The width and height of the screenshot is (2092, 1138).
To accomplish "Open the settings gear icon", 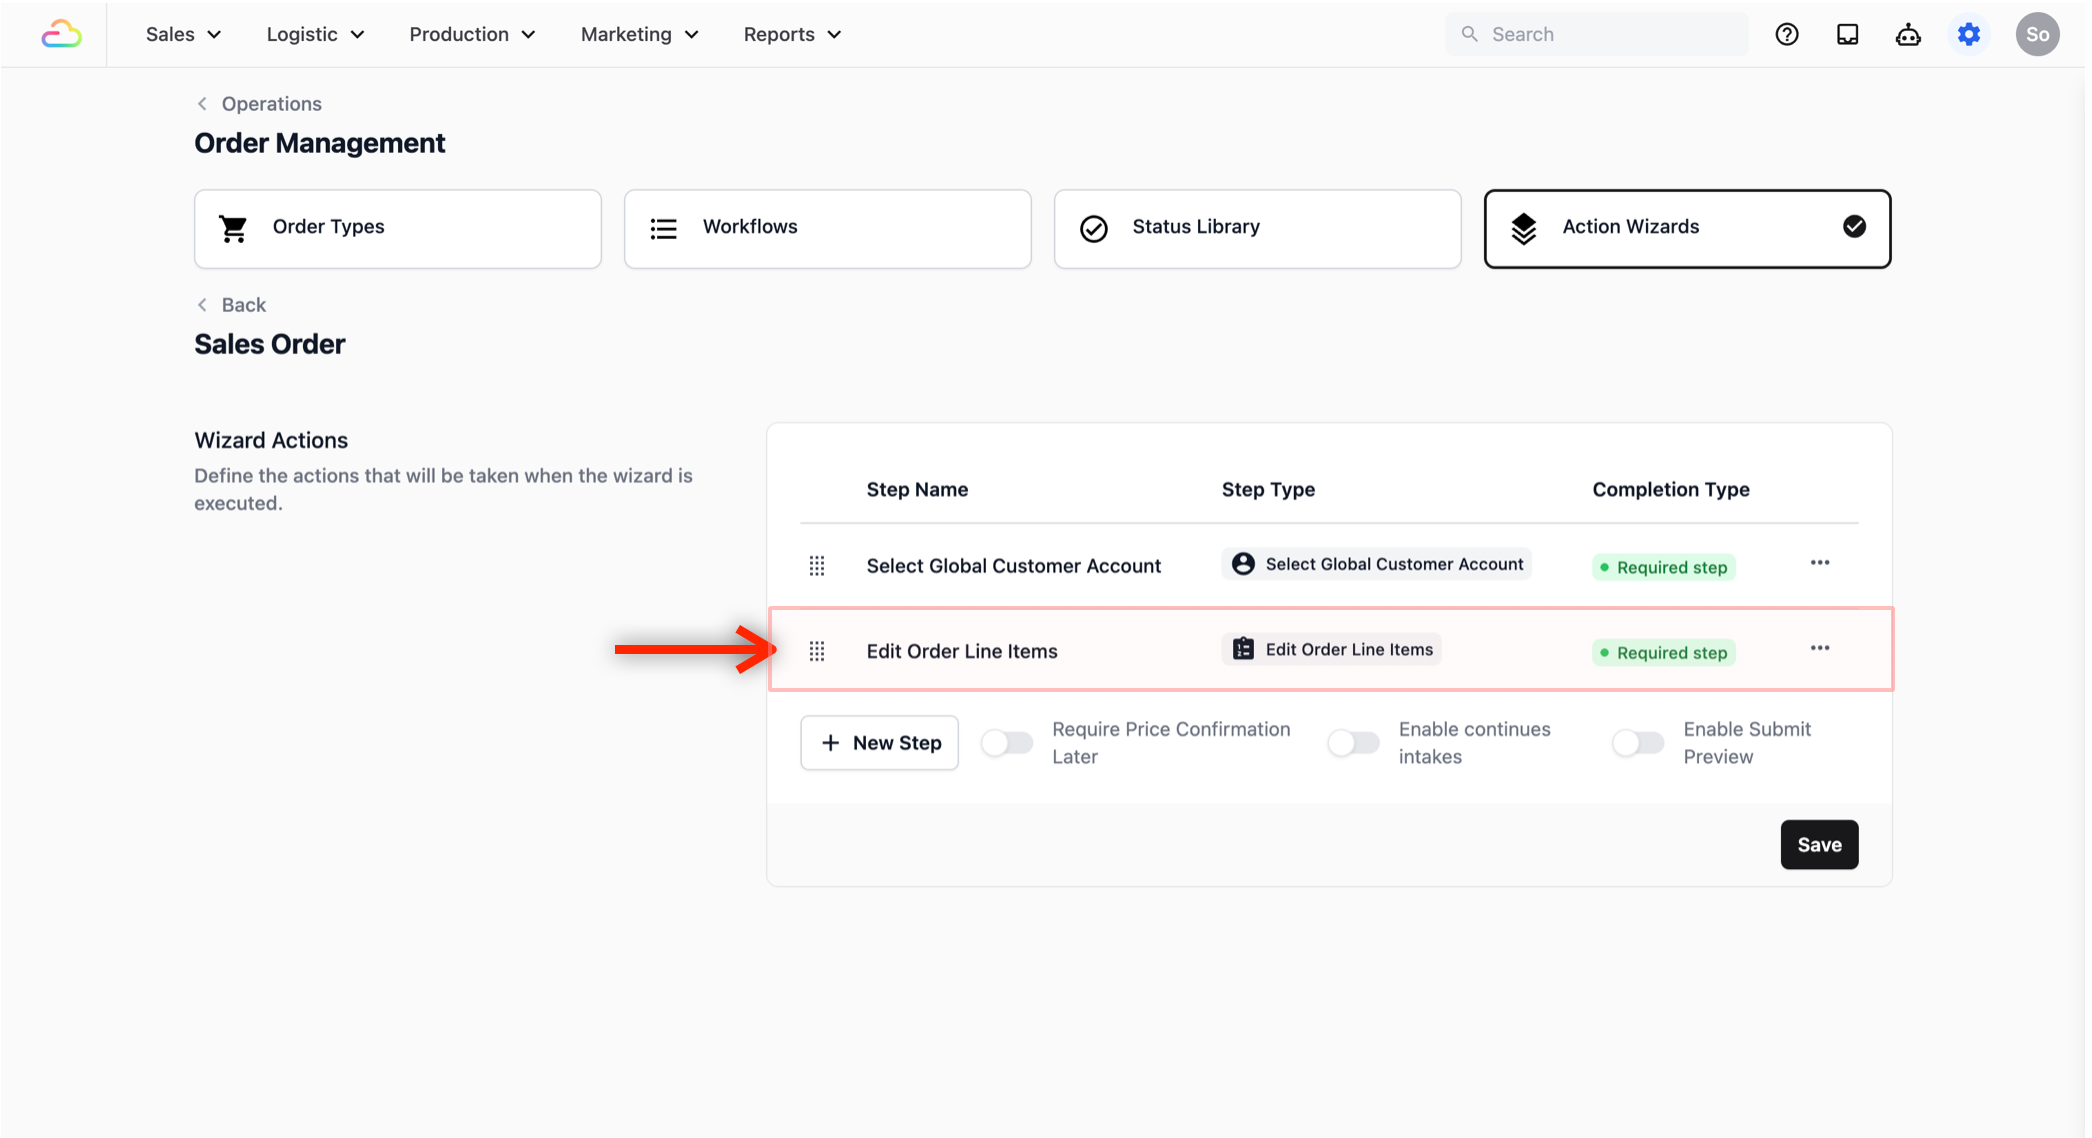I will (1968, 34).
